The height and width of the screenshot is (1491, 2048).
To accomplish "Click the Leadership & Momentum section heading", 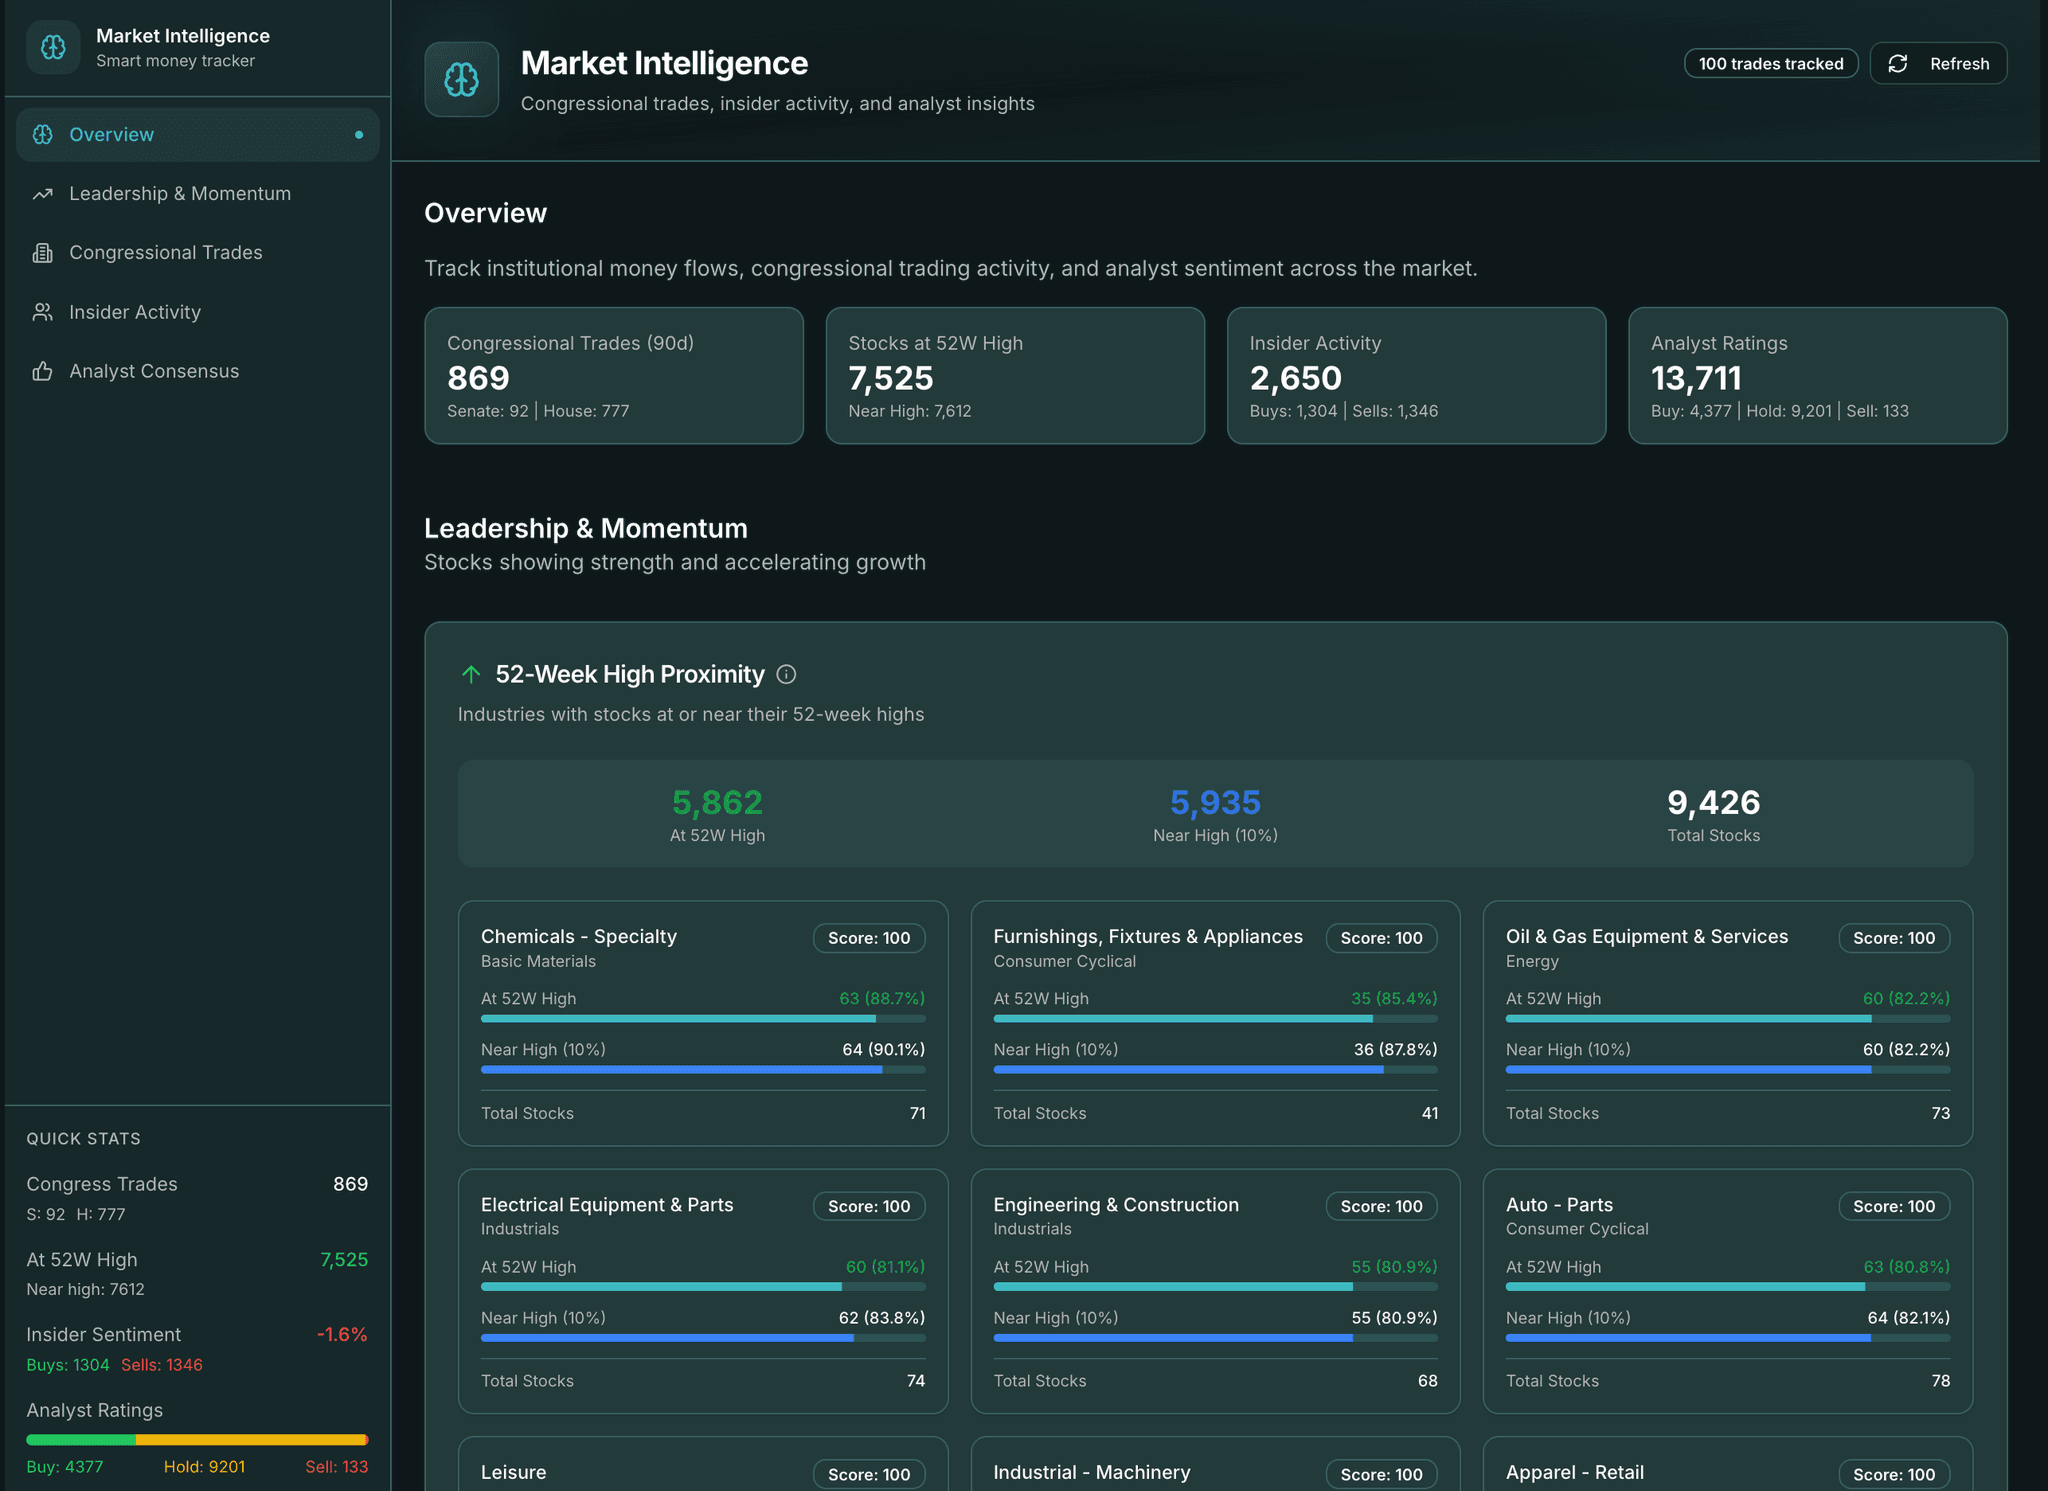I will [586, 528].
